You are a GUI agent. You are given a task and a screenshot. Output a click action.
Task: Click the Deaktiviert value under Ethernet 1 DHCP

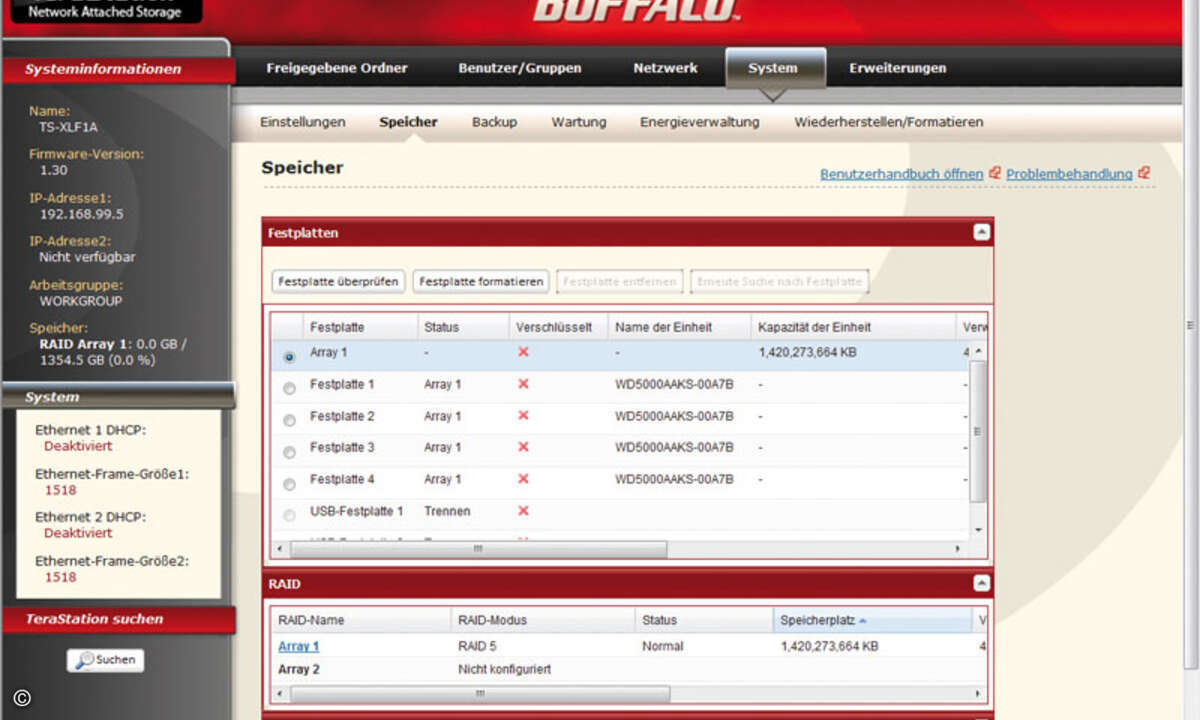78,446
